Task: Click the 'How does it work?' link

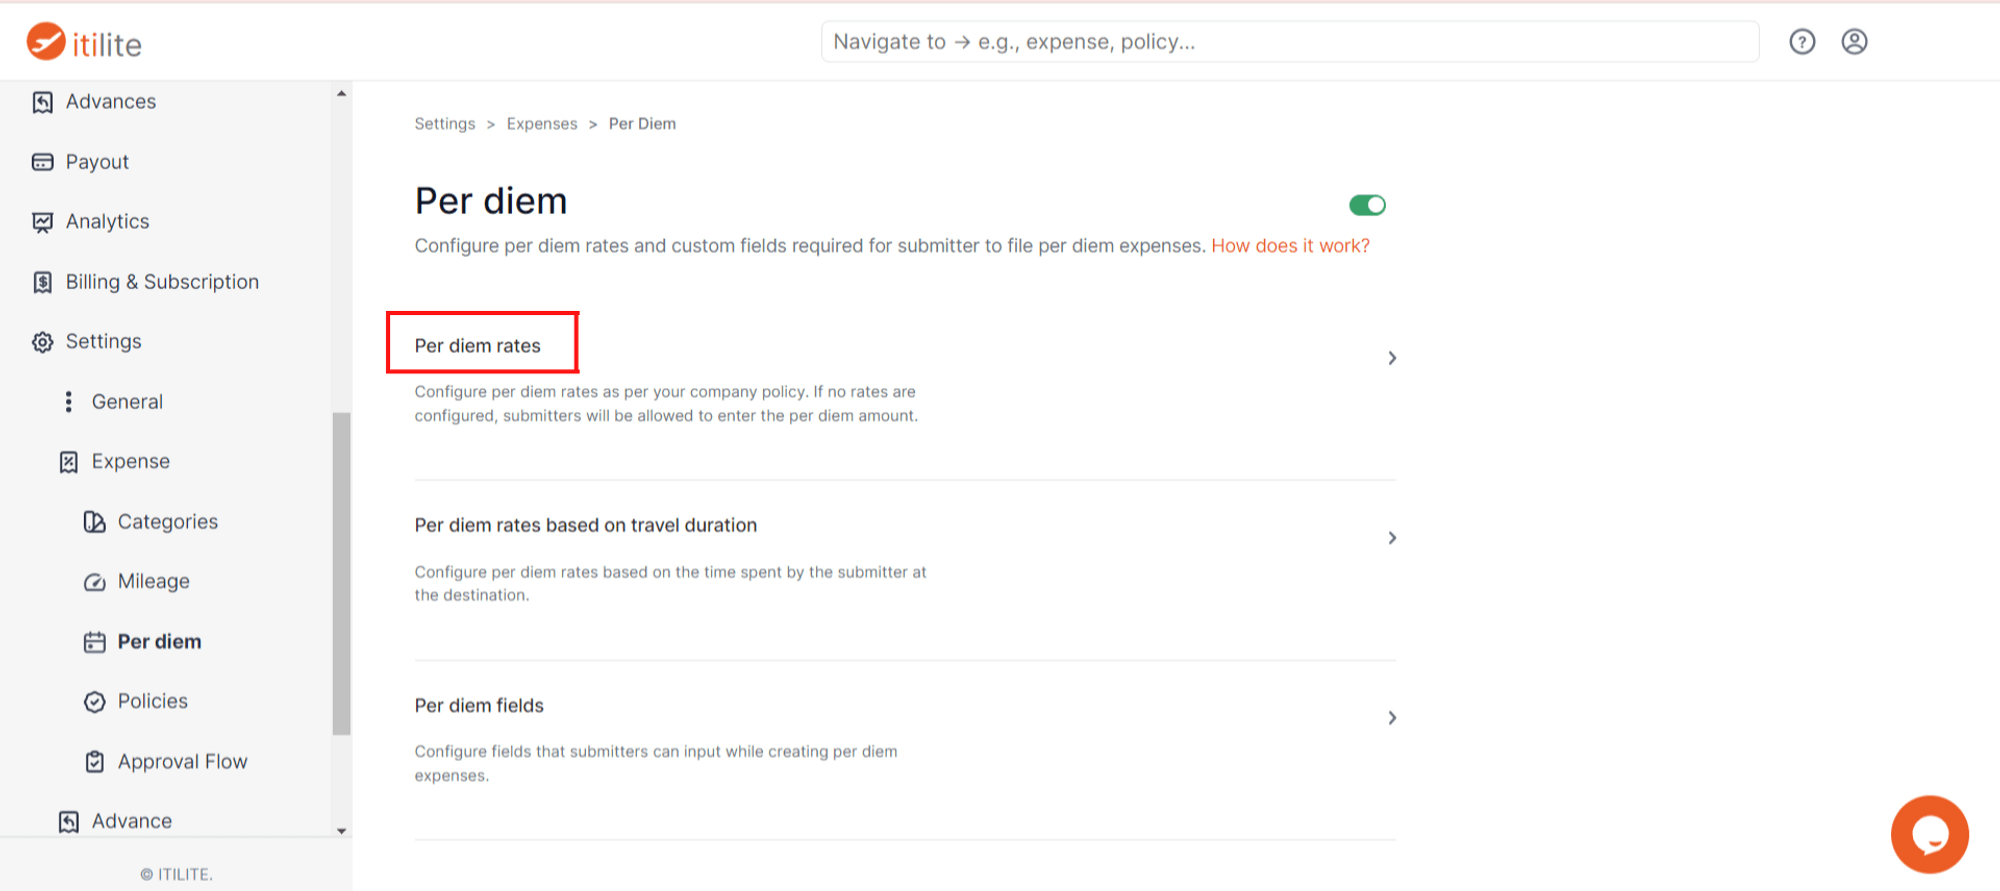Action: [x=1290, y=246]
